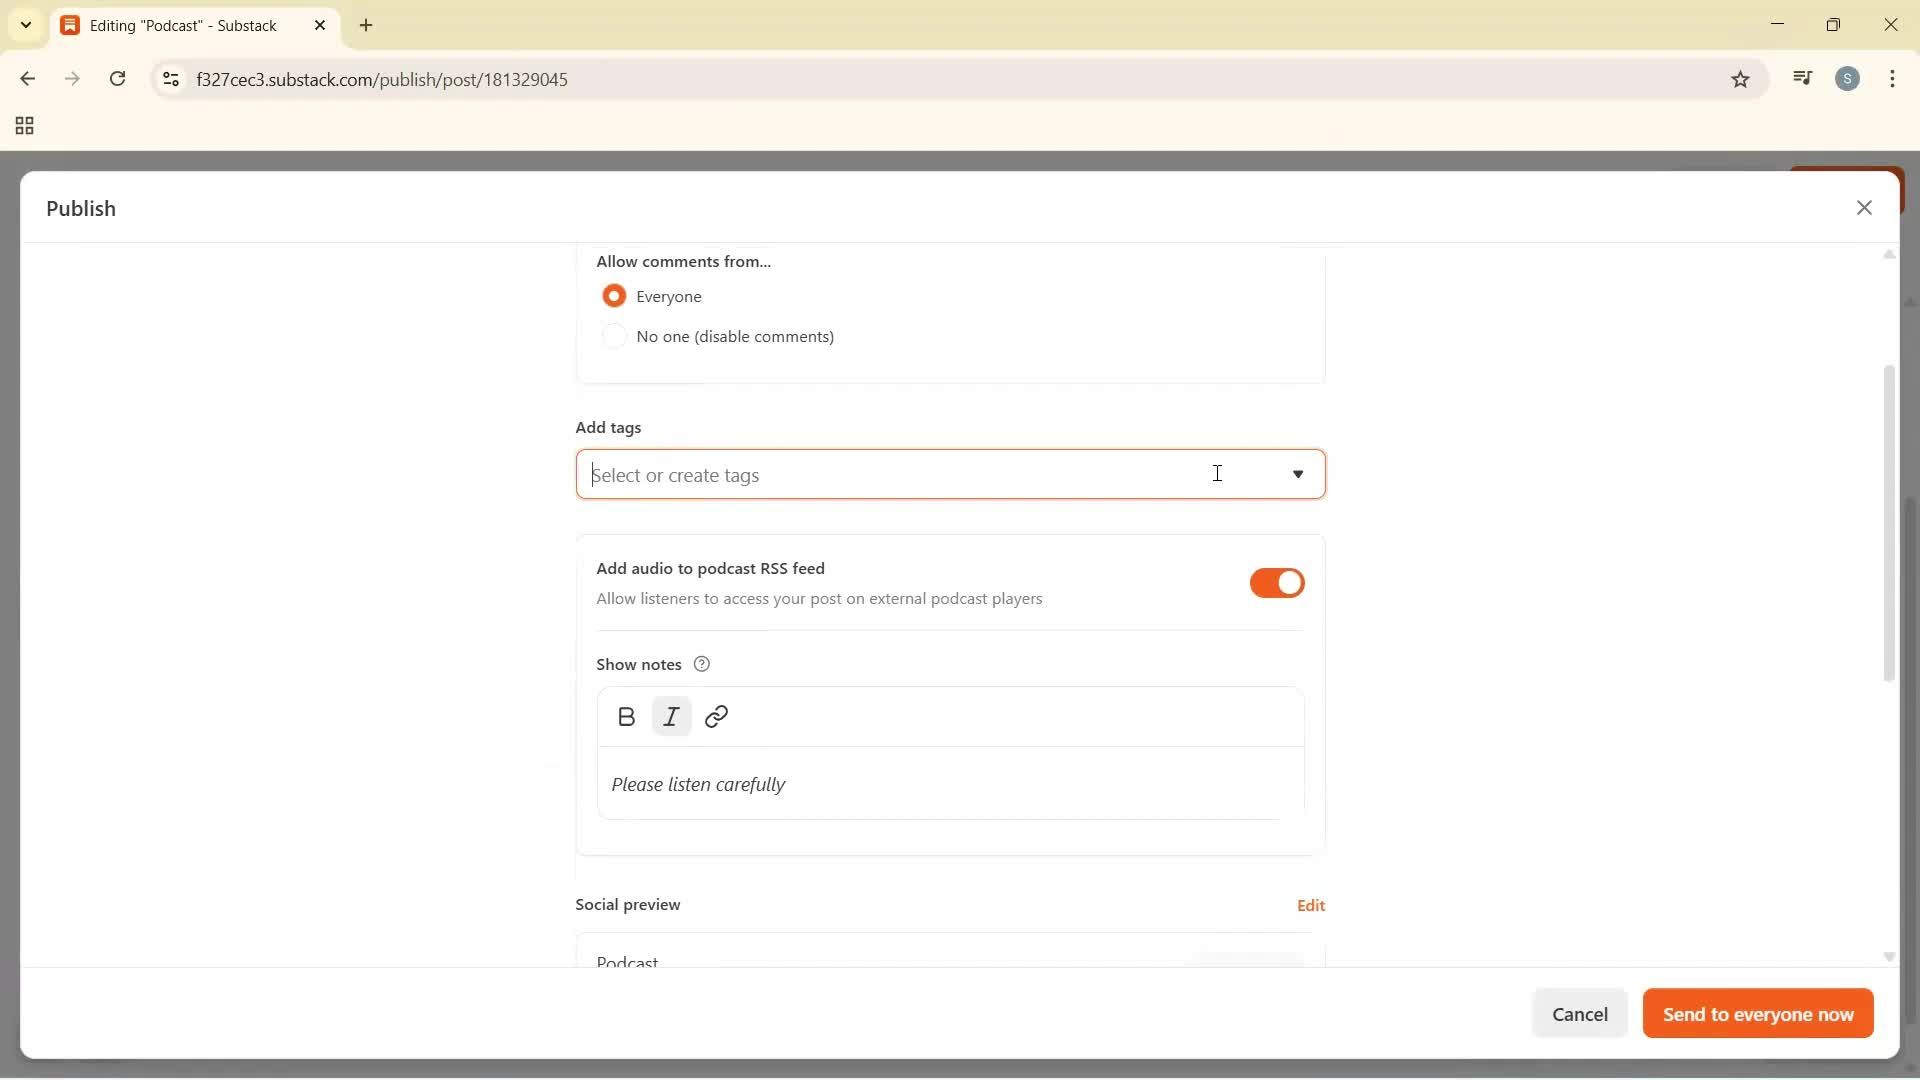
Task: Disable audio in podcast RSS feed
Action: pyautogui.click(x=1276, y=583)
